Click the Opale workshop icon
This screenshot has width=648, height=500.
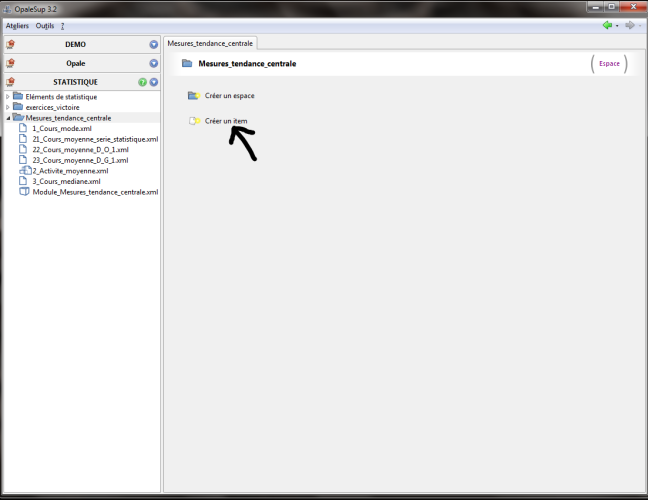tap(11, 63)
